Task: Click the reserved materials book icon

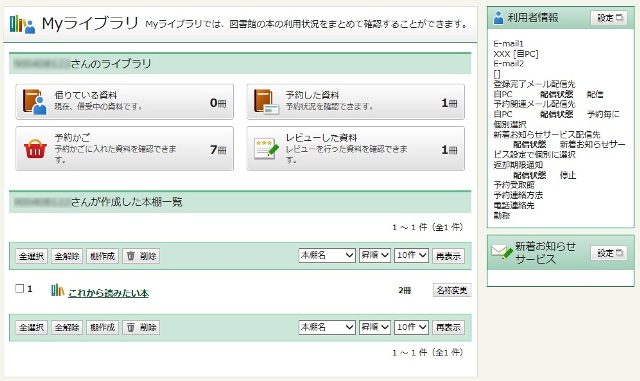Action: 267,101
